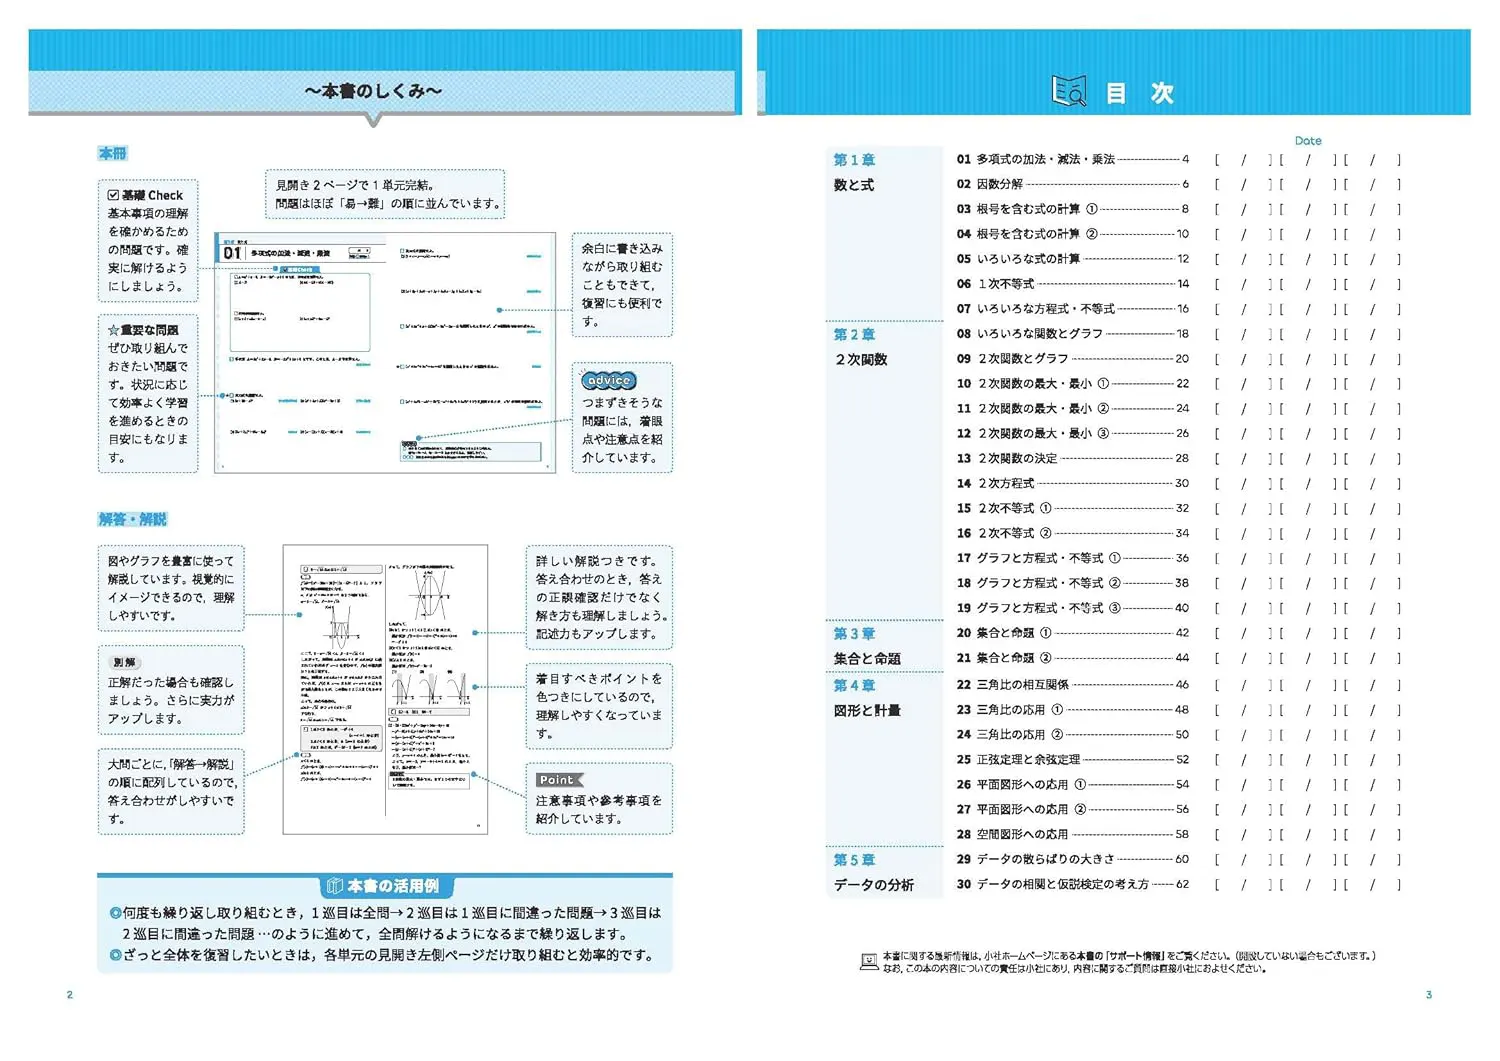This screenshot has width=1500, height=1061.
Task: Click the 第1章 数と式 chapter heading
Action: pos(854,172)
